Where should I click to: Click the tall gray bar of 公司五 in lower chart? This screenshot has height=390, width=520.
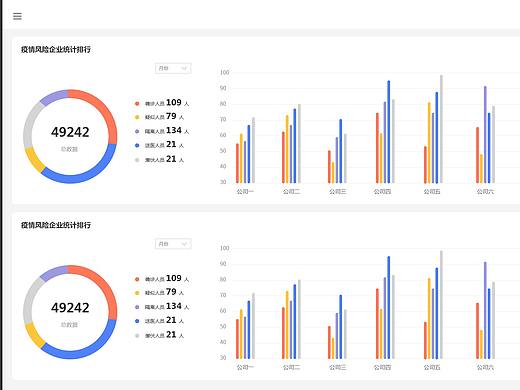(441, 305)
